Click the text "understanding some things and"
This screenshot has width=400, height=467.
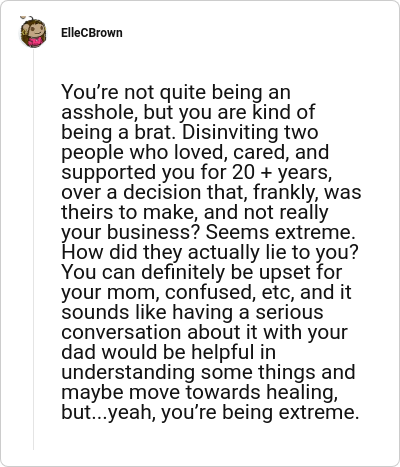click(208, 372)
